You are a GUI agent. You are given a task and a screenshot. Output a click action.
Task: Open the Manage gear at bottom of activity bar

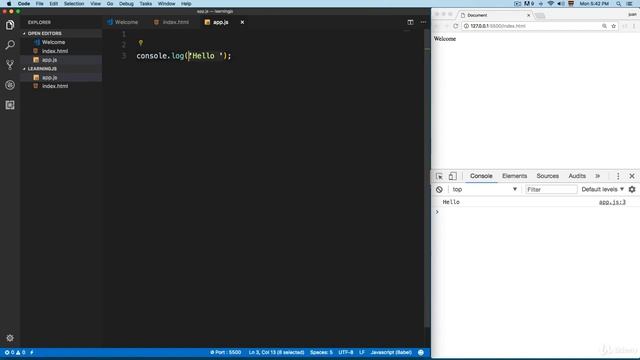coord(10,338)
